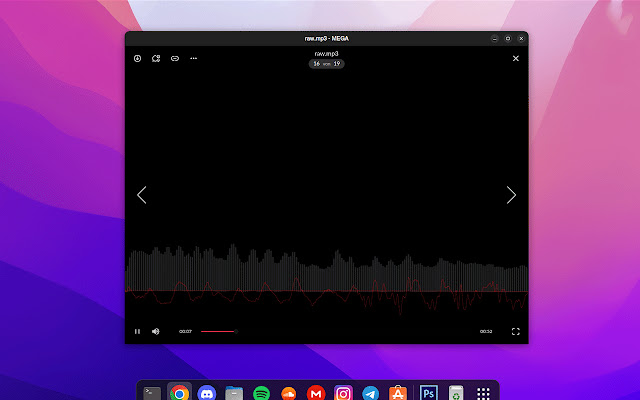Open the three-dot more options menu
This screenshot has height=400, width=640.
pyautogui.click(x=193, y=58)
